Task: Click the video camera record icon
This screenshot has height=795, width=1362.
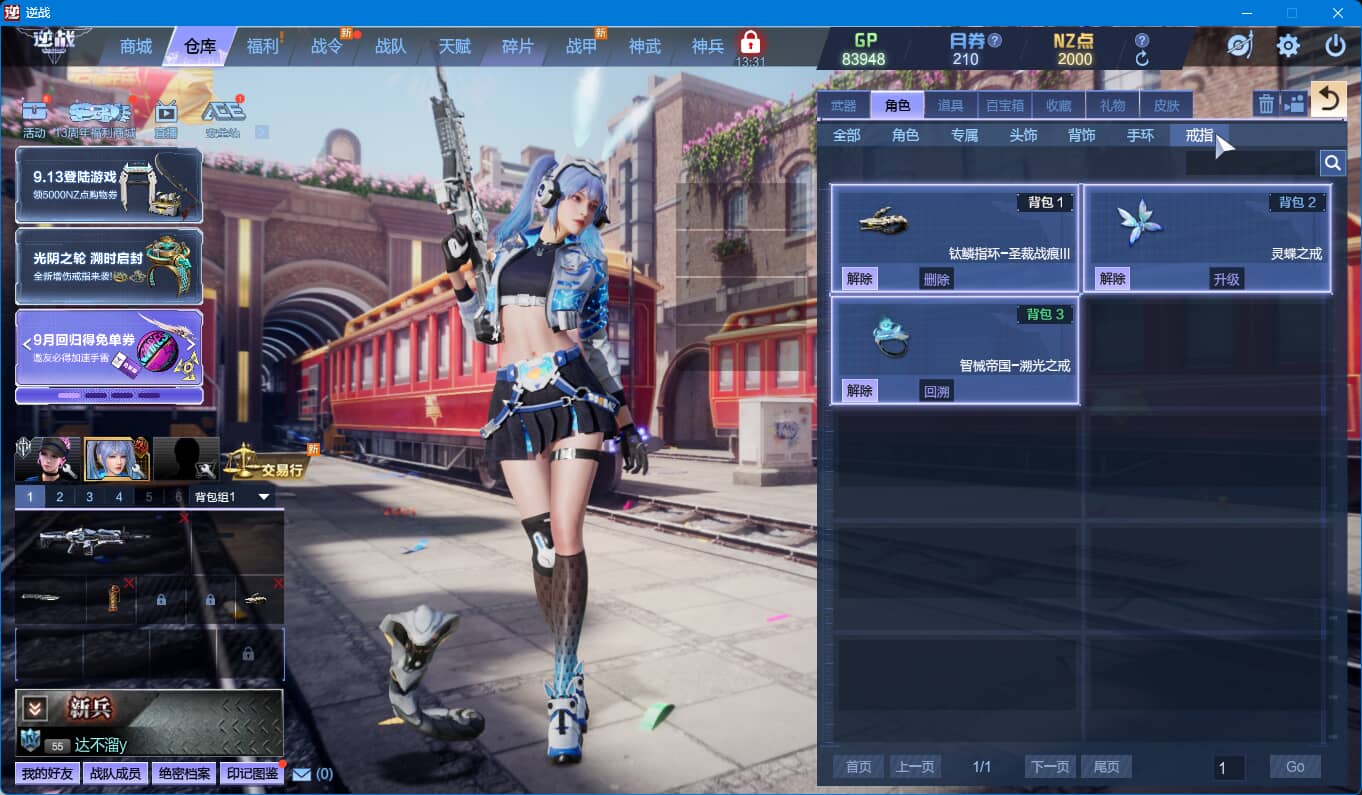Action: pyautogui.click(x=1295, y=104)
